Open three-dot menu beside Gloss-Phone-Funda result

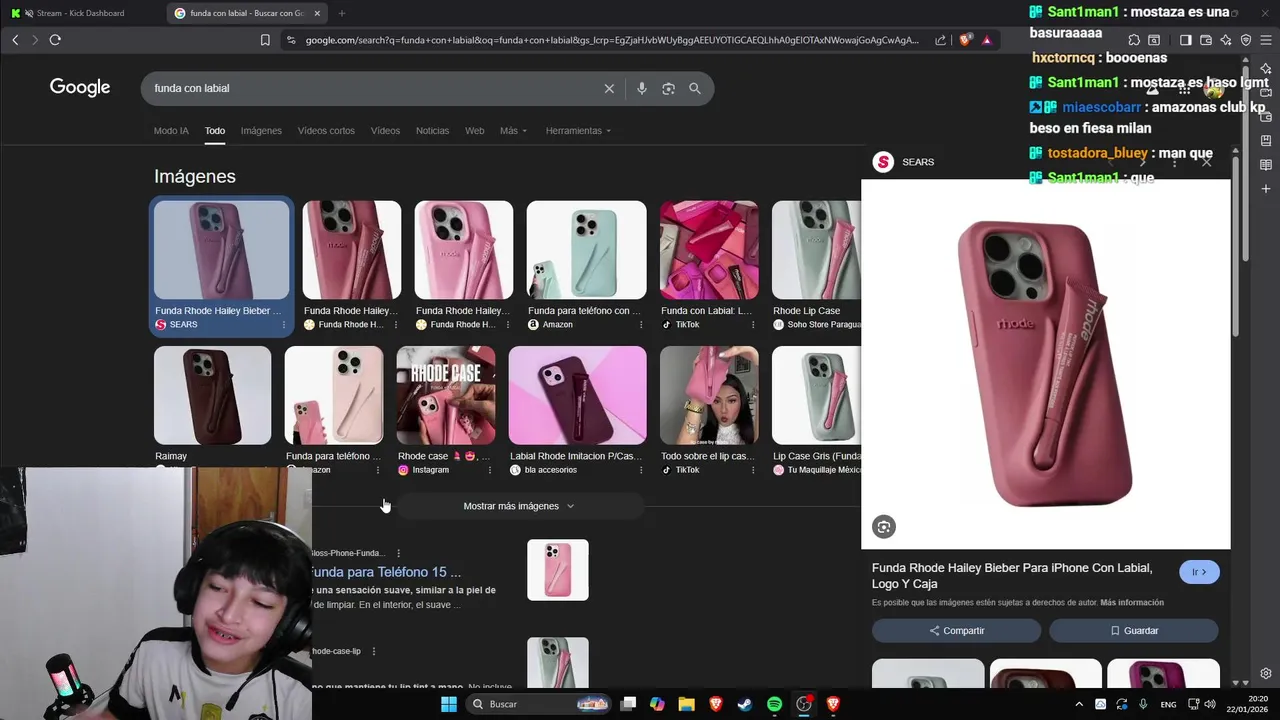coord(398,553)
